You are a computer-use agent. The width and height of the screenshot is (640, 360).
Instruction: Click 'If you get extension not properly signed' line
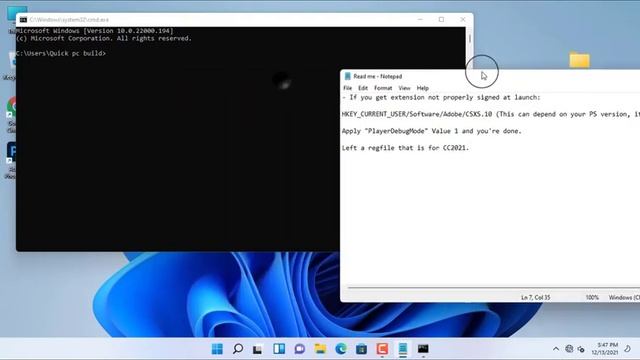tap(441, 98)
